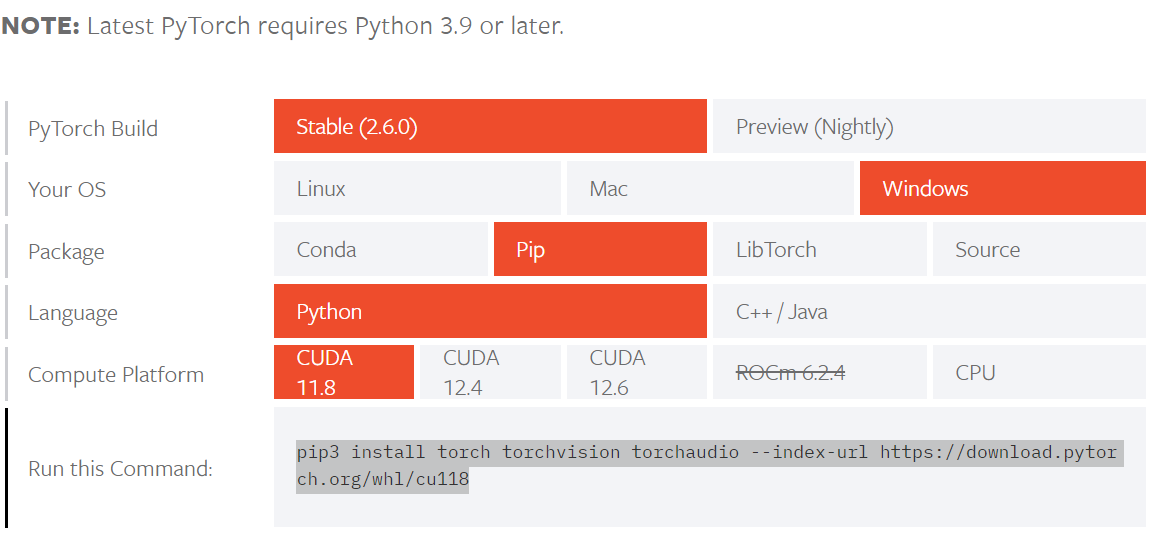
Task: Choose the Conda package option
Action: pos(381,250)
